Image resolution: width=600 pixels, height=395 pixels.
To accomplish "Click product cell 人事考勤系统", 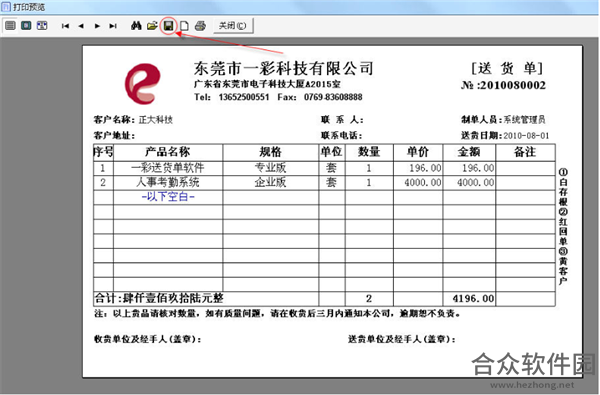I will click(x=168, y=182).
